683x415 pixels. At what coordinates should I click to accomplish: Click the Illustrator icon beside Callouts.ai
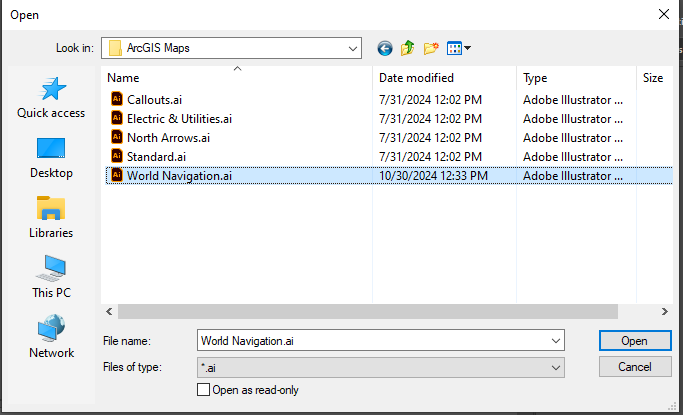coord(117,99)
